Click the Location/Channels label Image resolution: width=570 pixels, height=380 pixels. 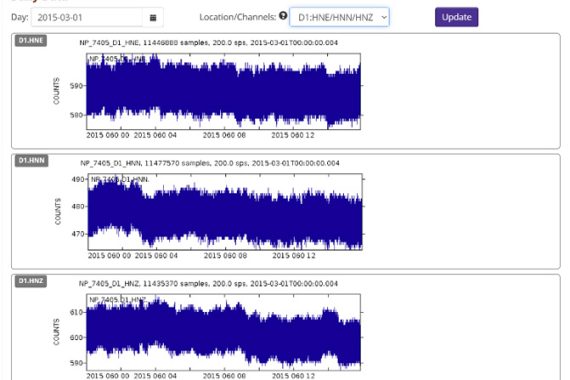237,17
